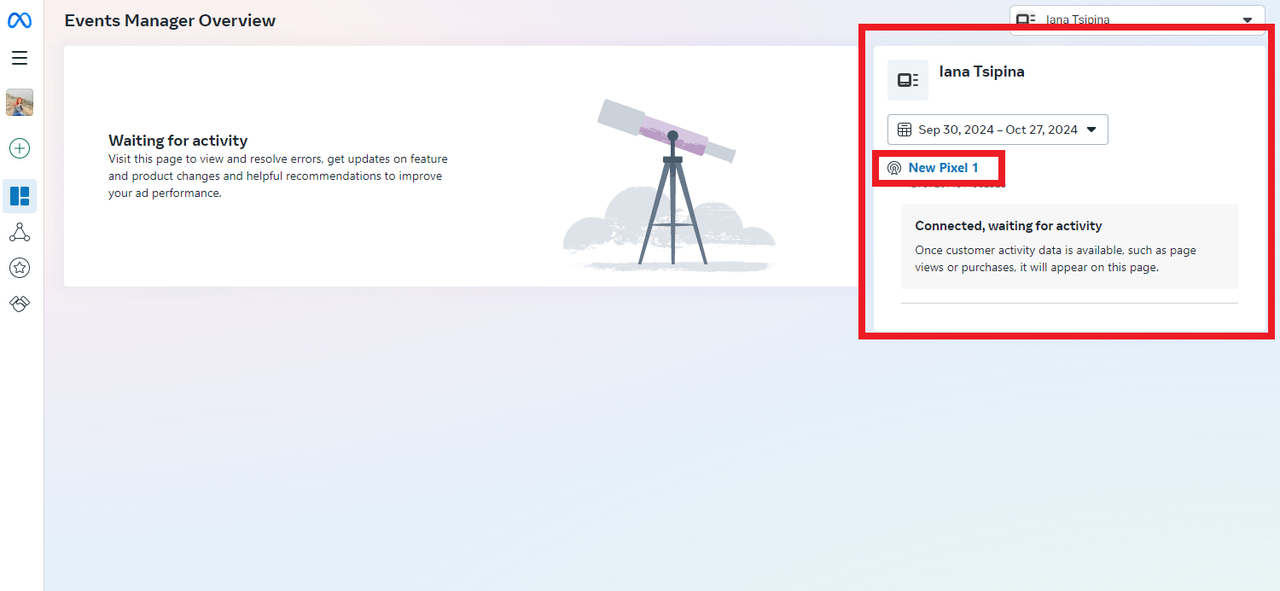Open the Iana Tsipina account dropdown at the top

tap(1137, 19)
